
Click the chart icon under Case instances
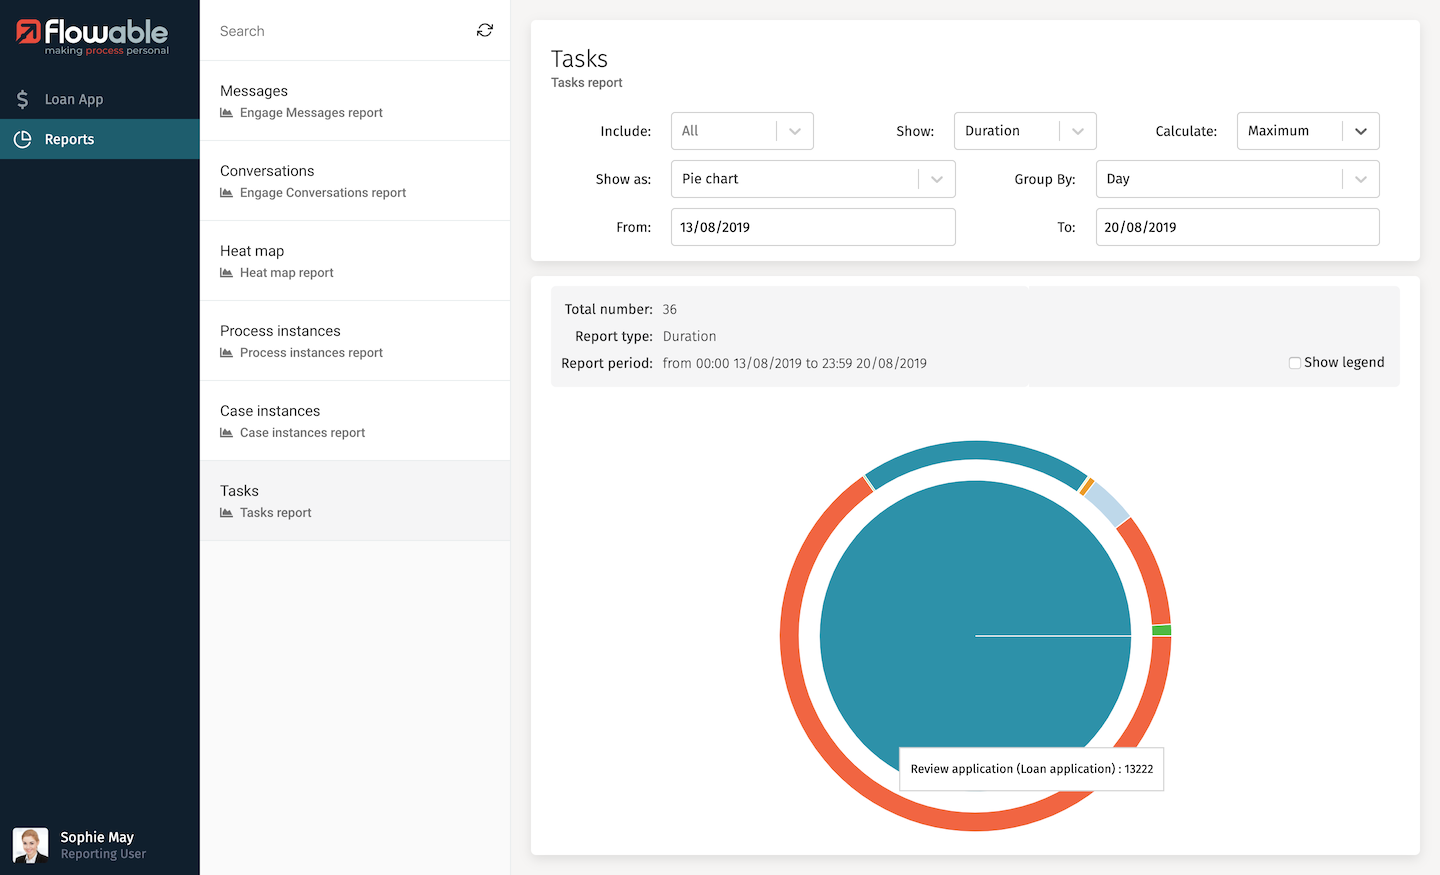pyautogui.click(x=228, y=433)
